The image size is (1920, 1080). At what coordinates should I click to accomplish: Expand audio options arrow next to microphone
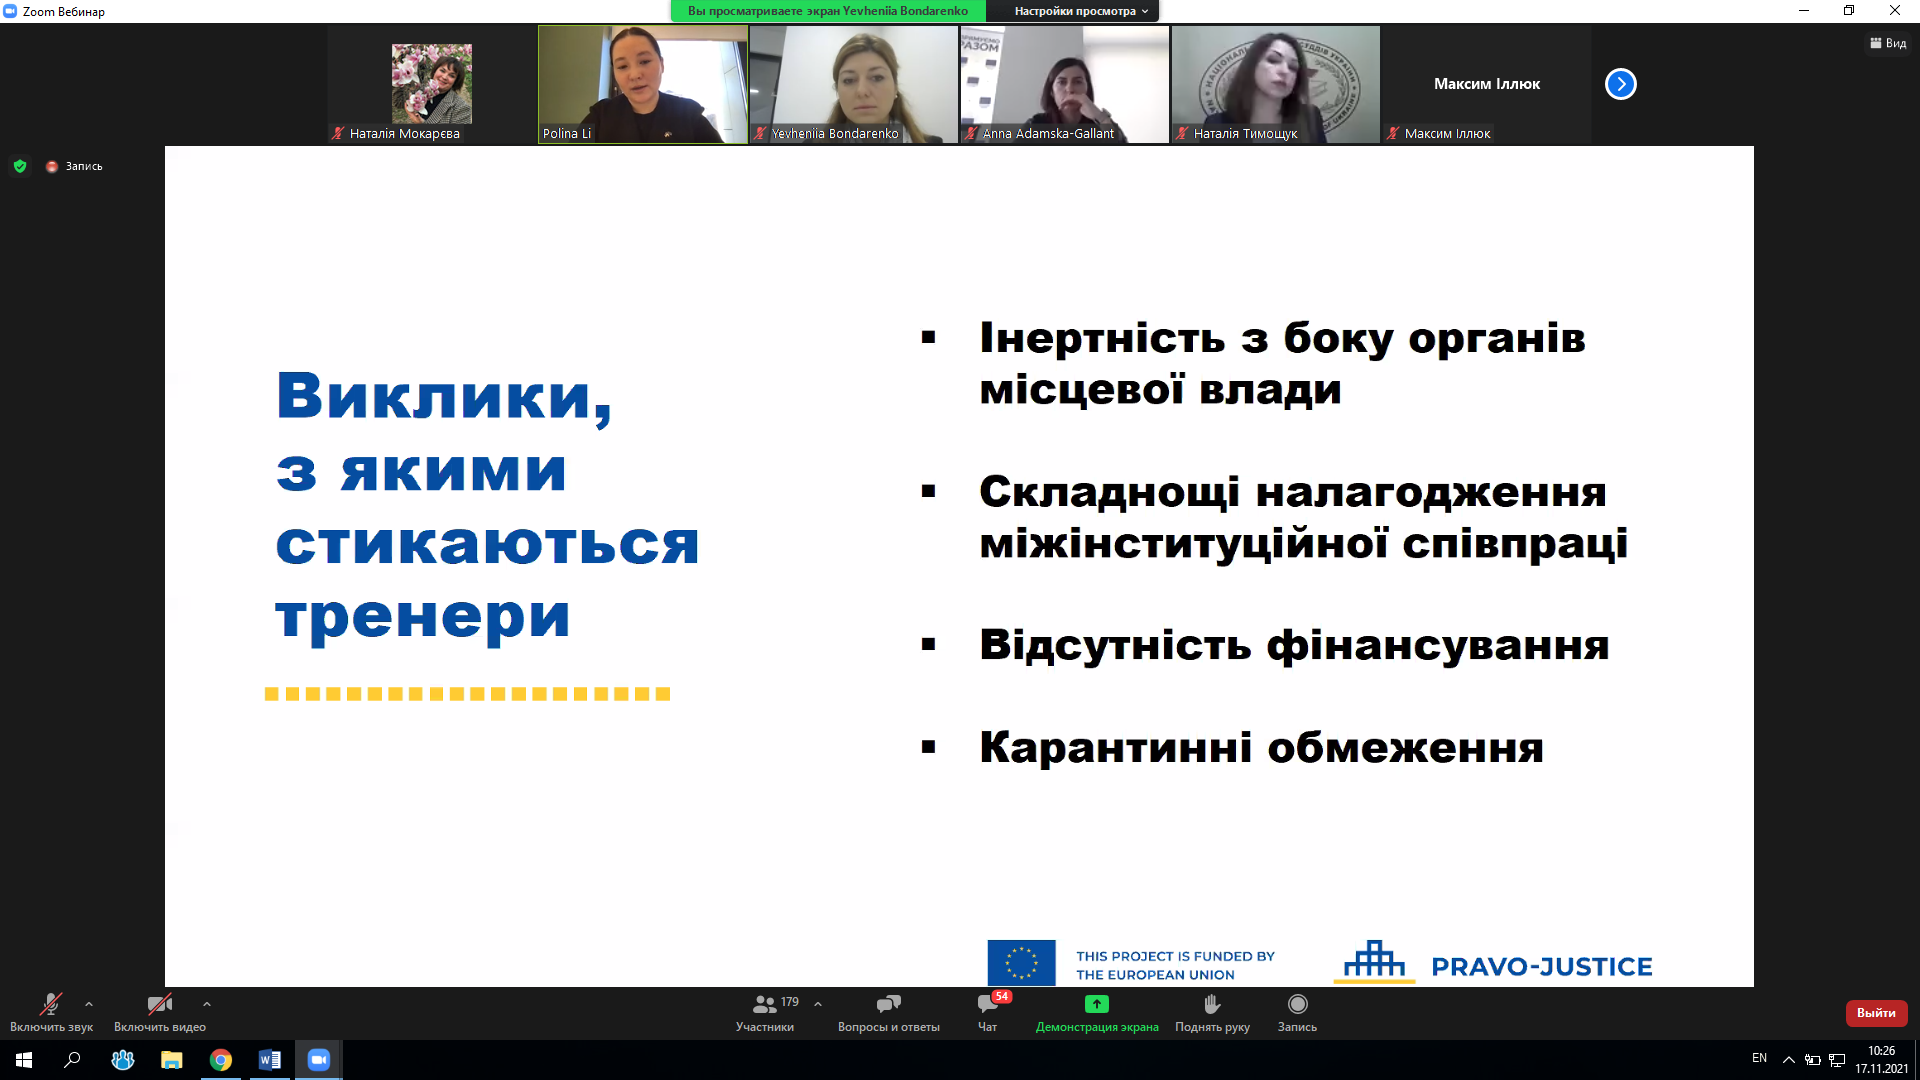coord(89,1004)
